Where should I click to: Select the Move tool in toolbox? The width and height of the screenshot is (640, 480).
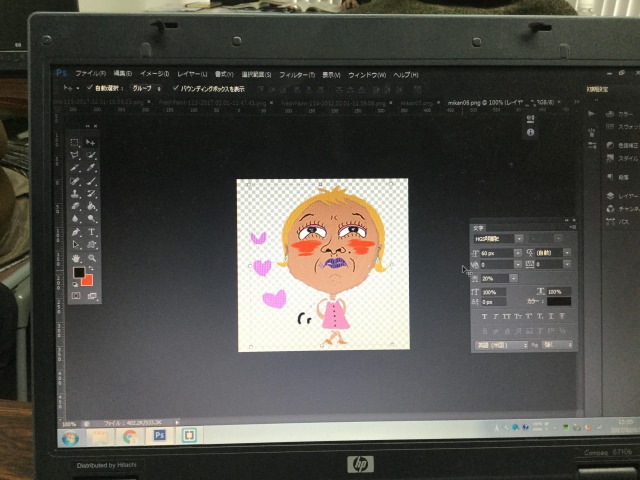91,143
